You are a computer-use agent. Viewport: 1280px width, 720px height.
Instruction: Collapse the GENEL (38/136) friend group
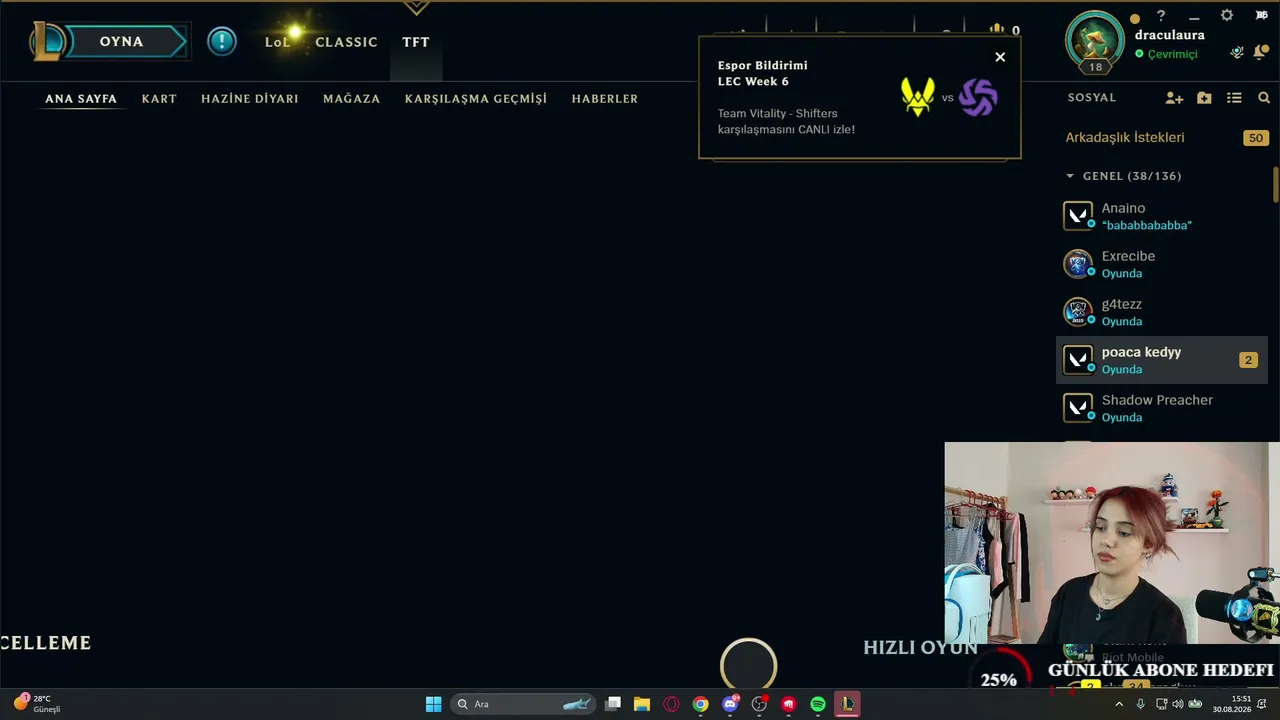pyautogui.click(x=1123, y=176)
